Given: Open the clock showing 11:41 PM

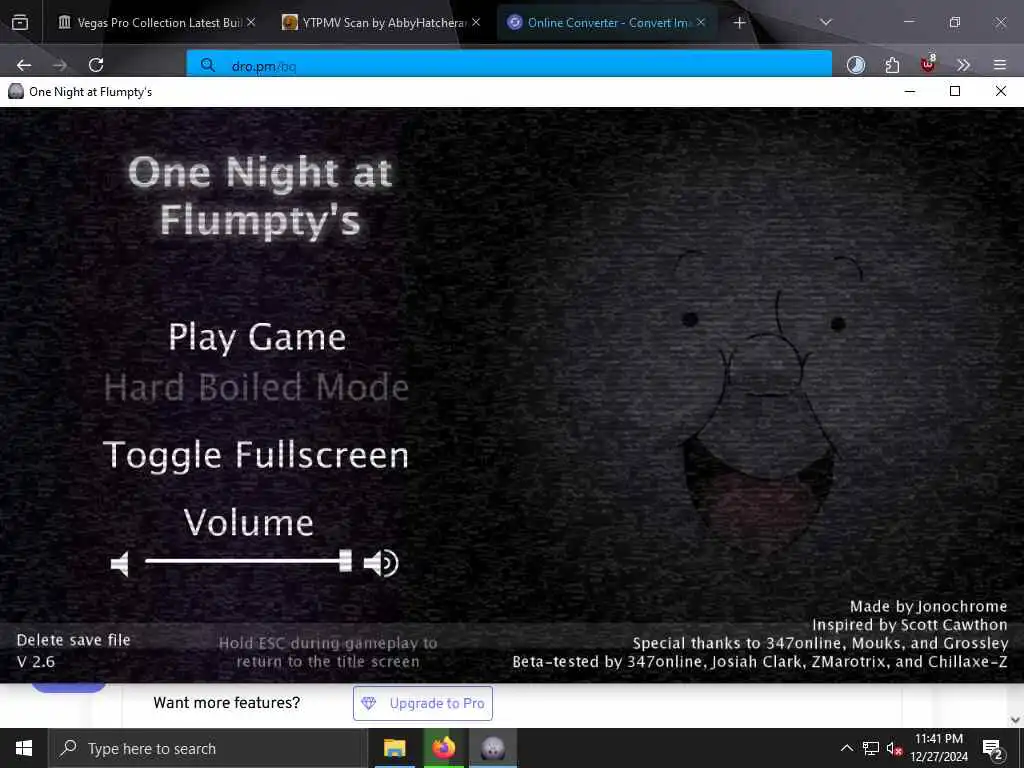Looking at the screenshot, I should [x=938, y=748].
